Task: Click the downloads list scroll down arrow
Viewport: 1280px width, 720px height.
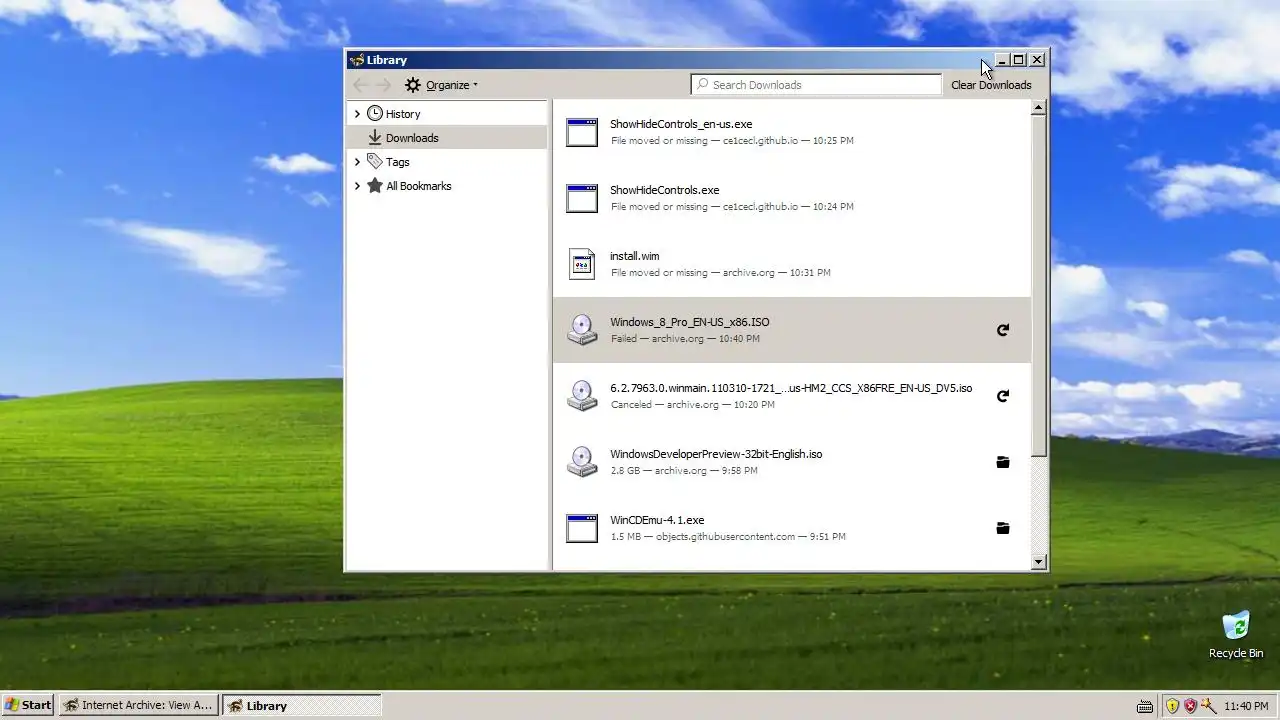Action: tap(1039, 562)
